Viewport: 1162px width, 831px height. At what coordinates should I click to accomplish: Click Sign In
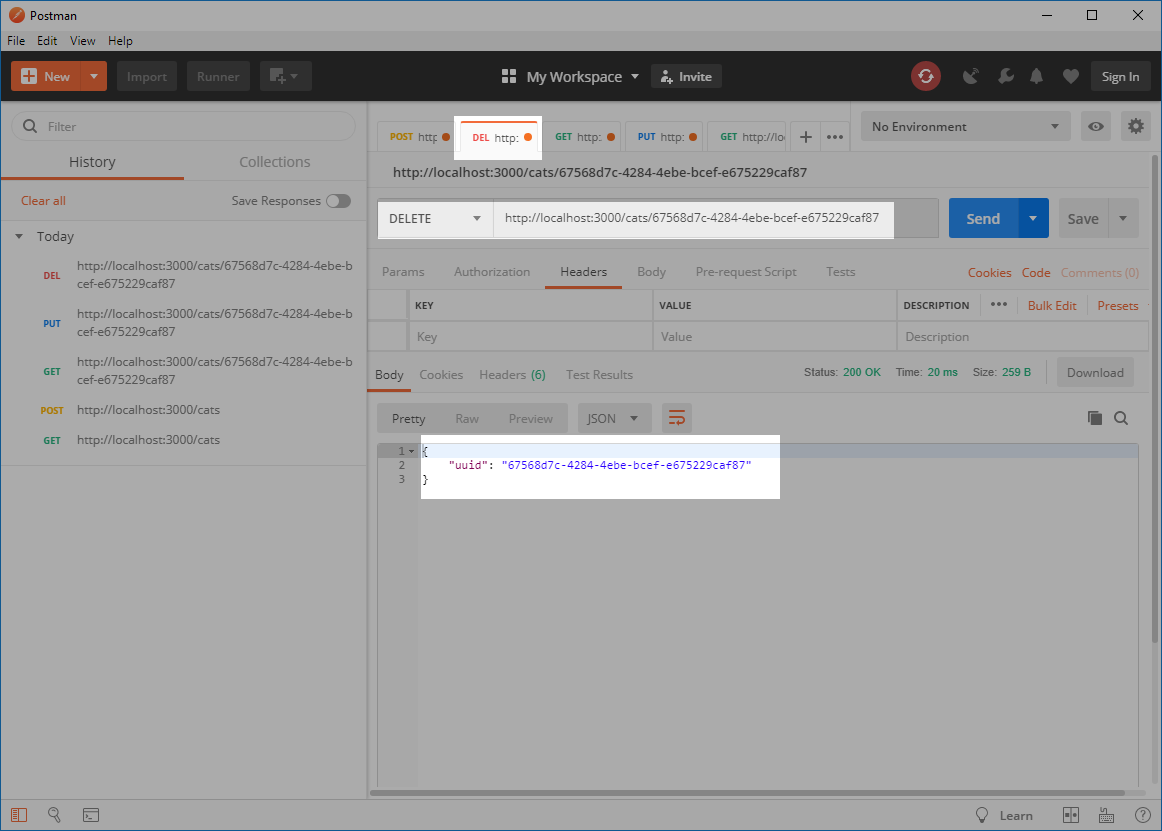pos(1120,76)
